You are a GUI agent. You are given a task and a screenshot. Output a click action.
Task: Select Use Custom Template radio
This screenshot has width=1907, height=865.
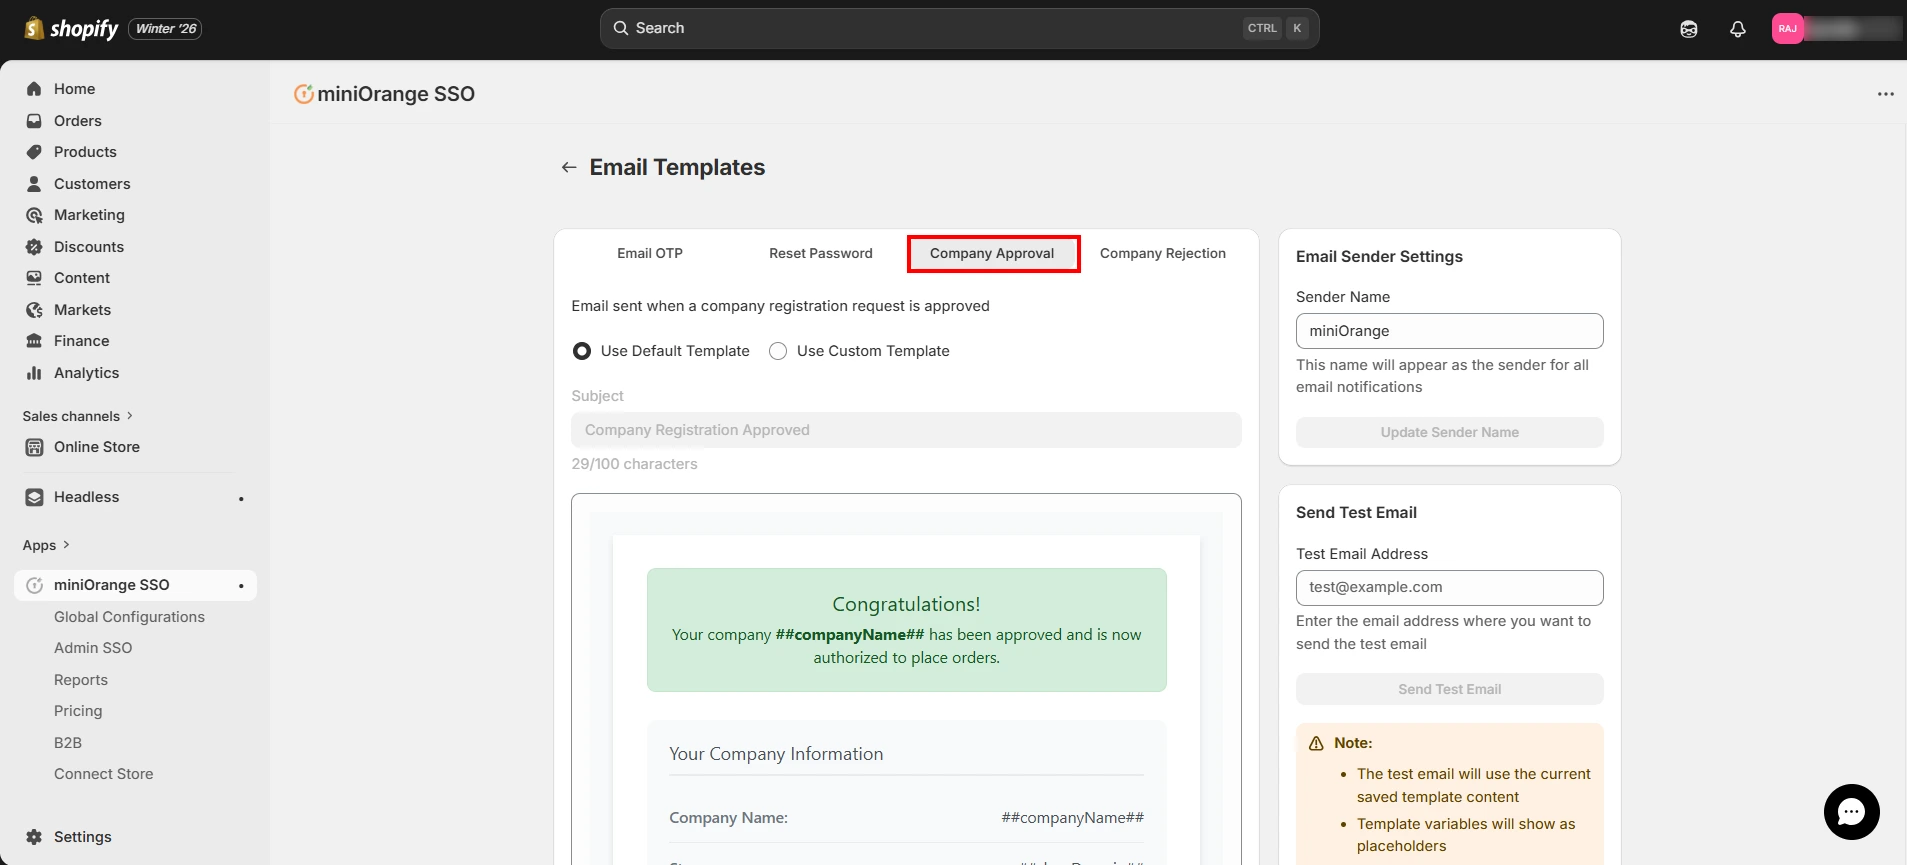pos(778,351)
